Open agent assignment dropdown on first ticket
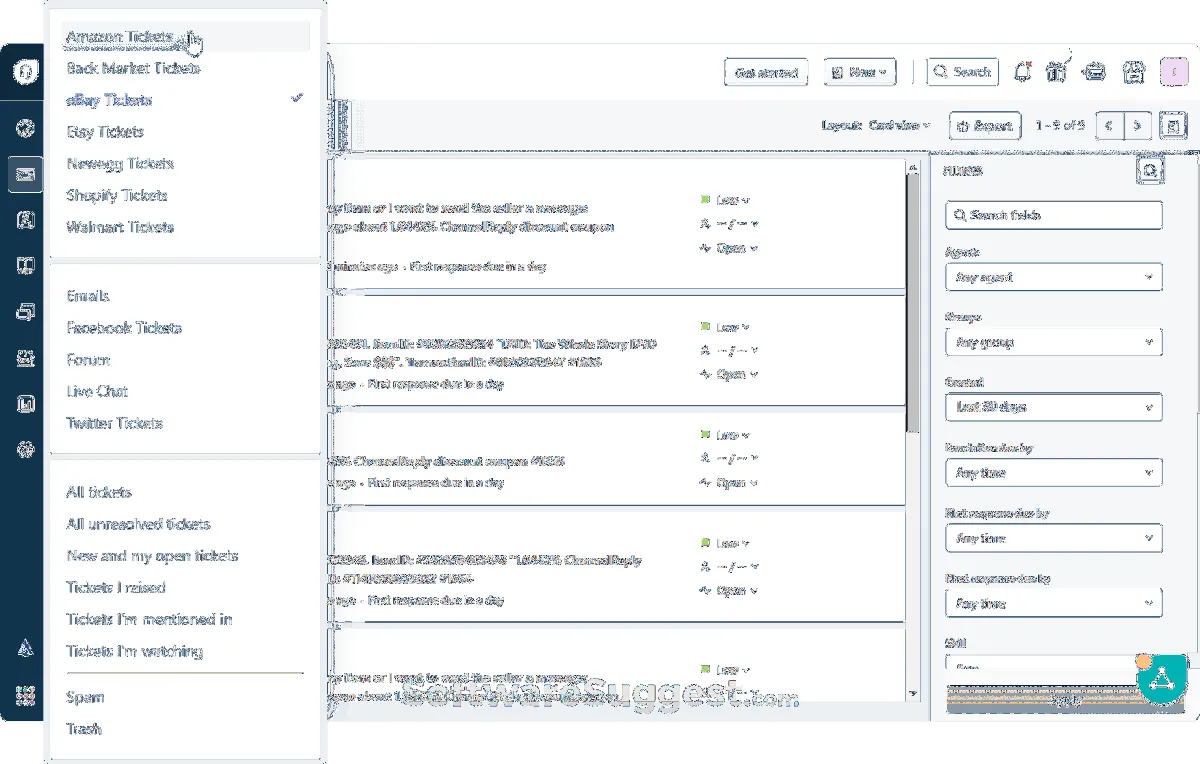The image size is (1200, 764). pyautogui.click(x=729, y=224)
